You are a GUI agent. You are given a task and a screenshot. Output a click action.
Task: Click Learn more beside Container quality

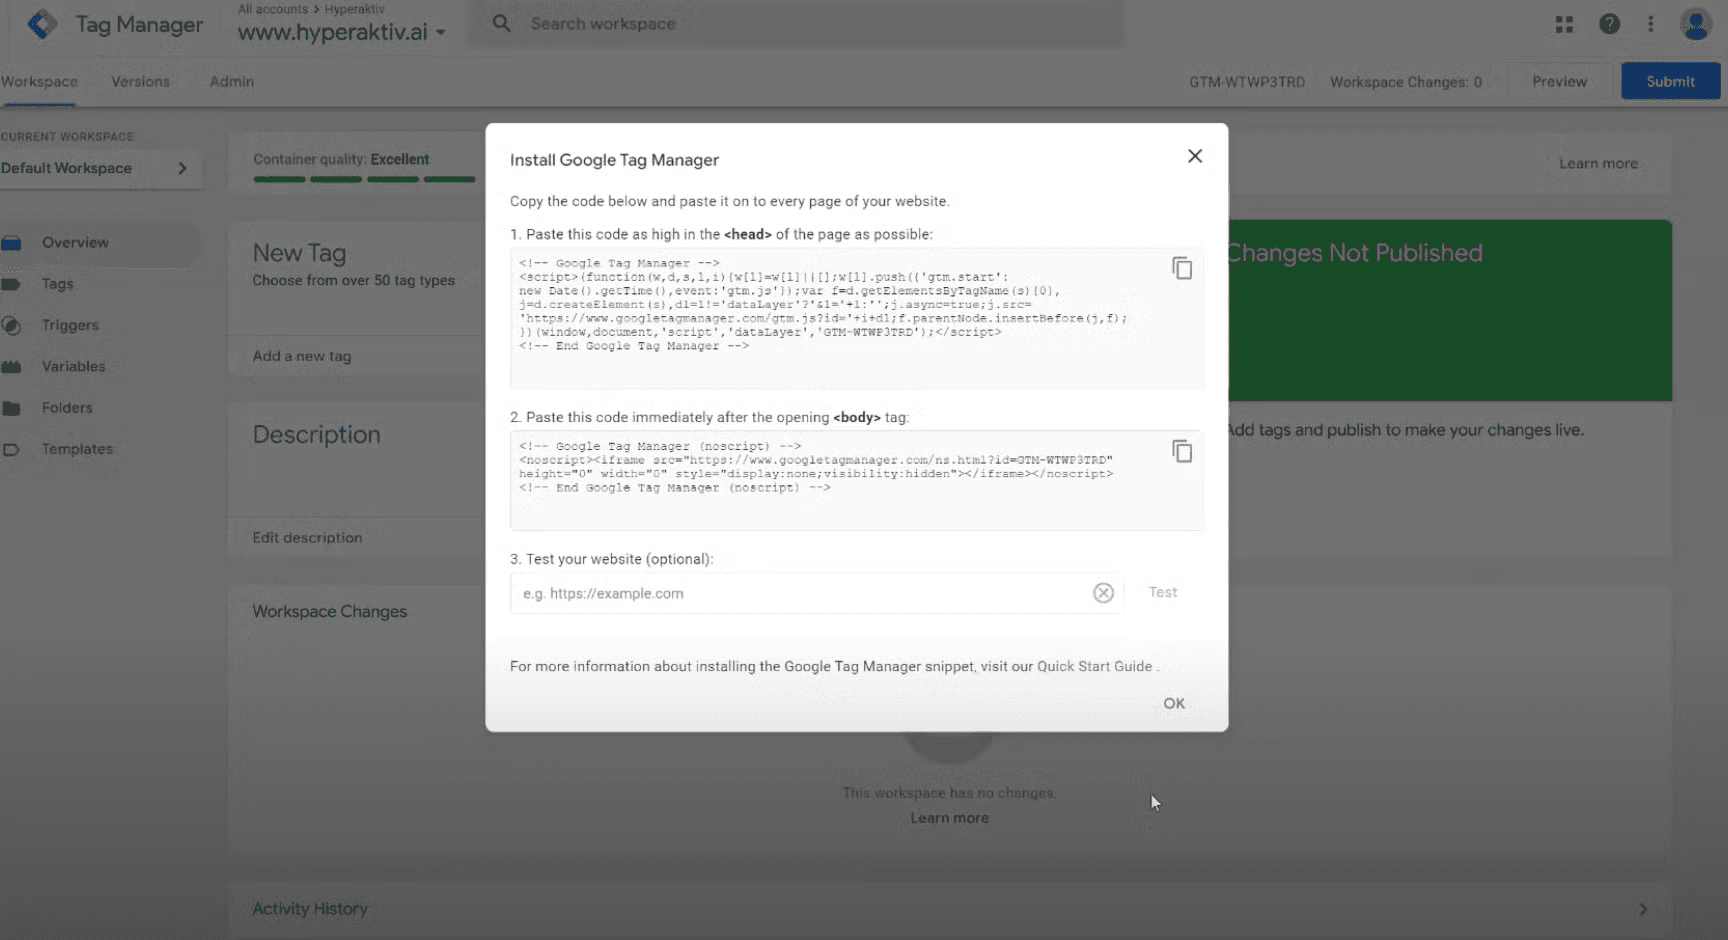(1598, 163)
